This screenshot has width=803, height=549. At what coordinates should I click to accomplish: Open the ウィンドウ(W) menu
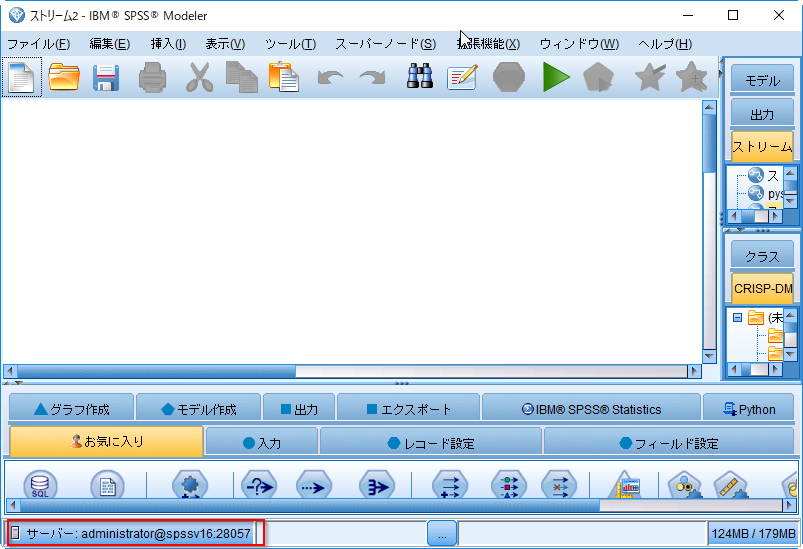579,44
